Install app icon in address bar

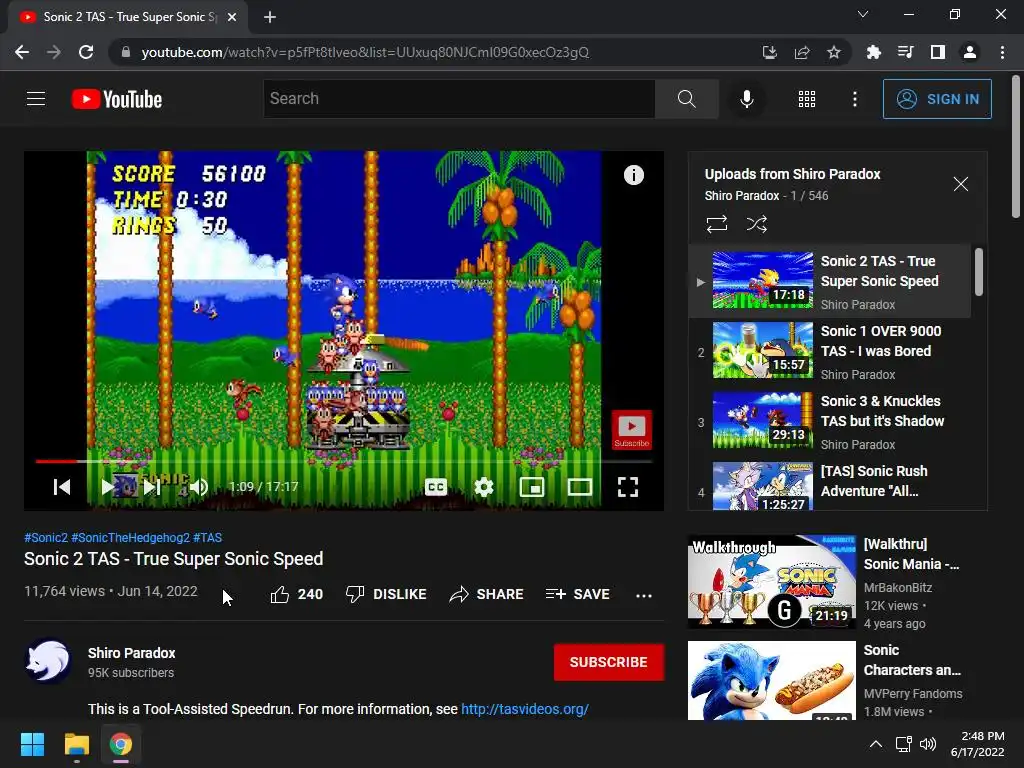click(769, 52)
